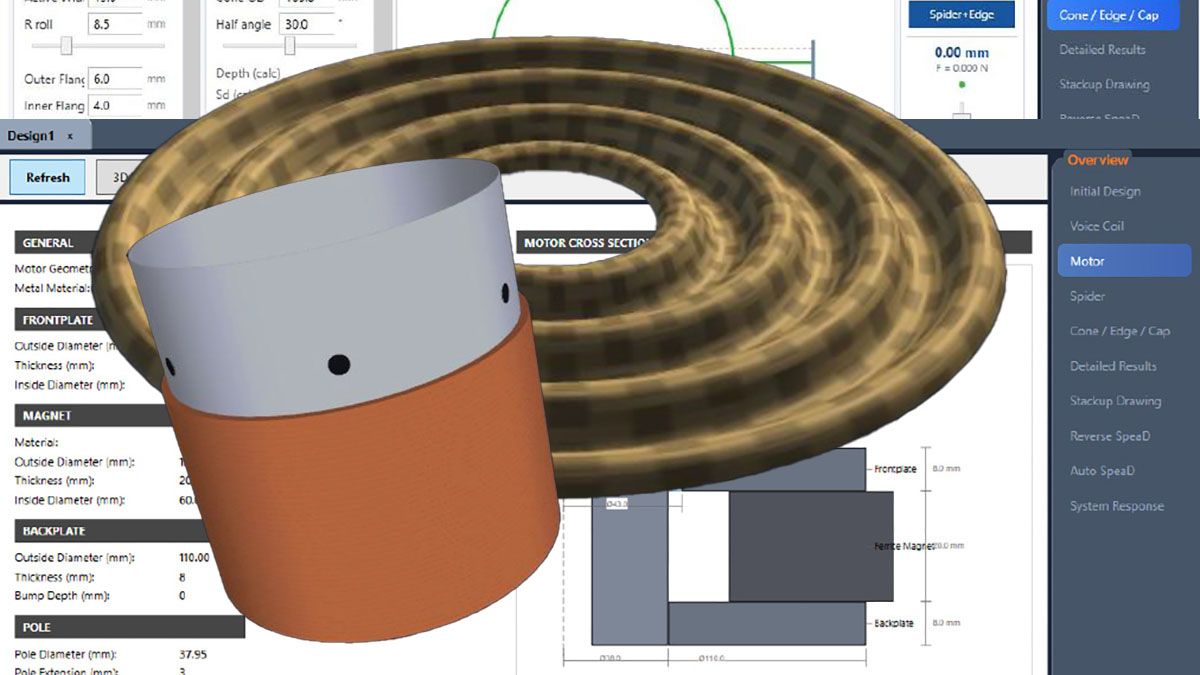Viewport: 1200px width, 675px height.
Task: Open Reverse SpeaD in the Design1 sidebar
Action: coord(1110,436)
